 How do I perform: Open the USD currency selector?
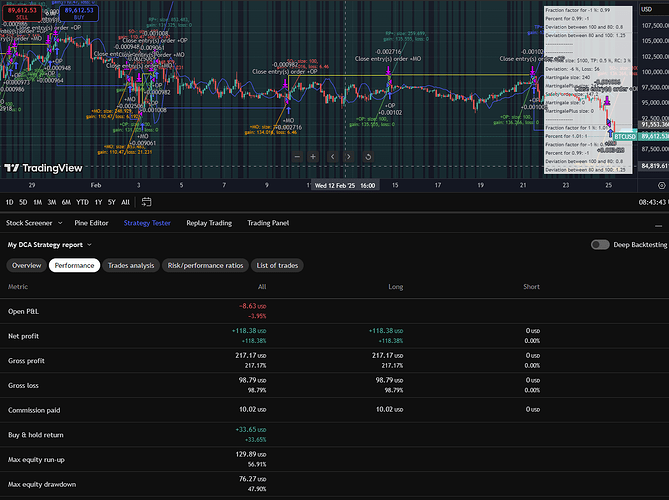tap(653, 9)
